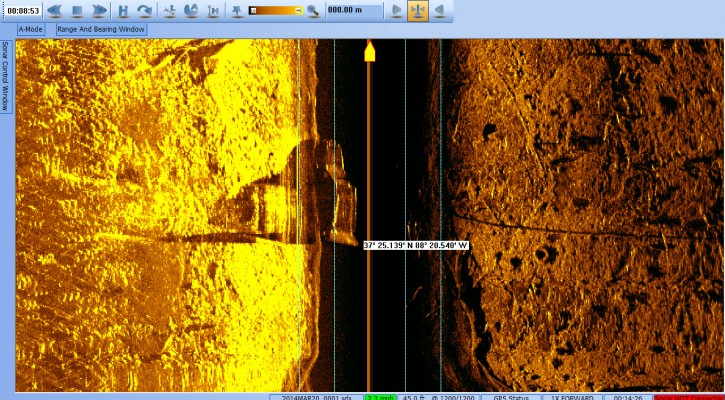This screenshot has width=725, height=400.
Task: Expand the Sonar Control Window side panel
Action: pos(5,76)
